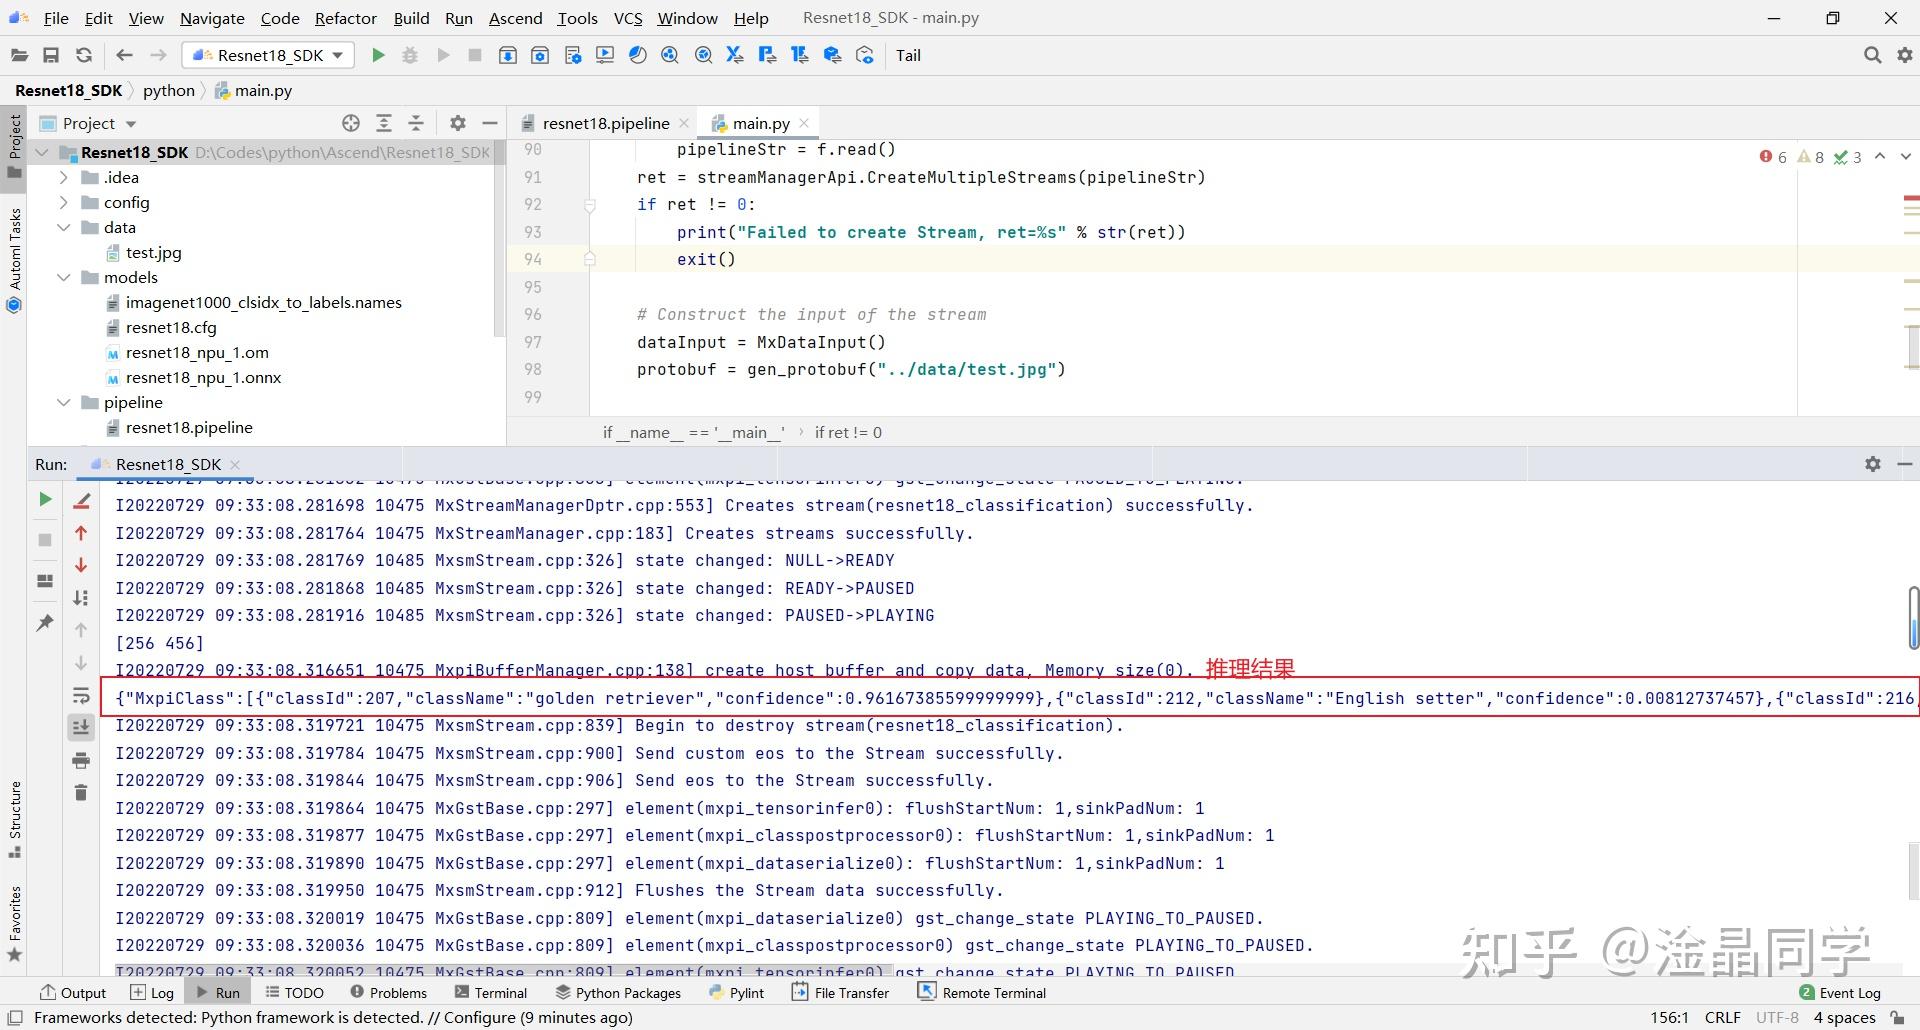
Task: Rerun the Resnet18_SDK run via green replay arrow
Action: [x=44, y=499]
